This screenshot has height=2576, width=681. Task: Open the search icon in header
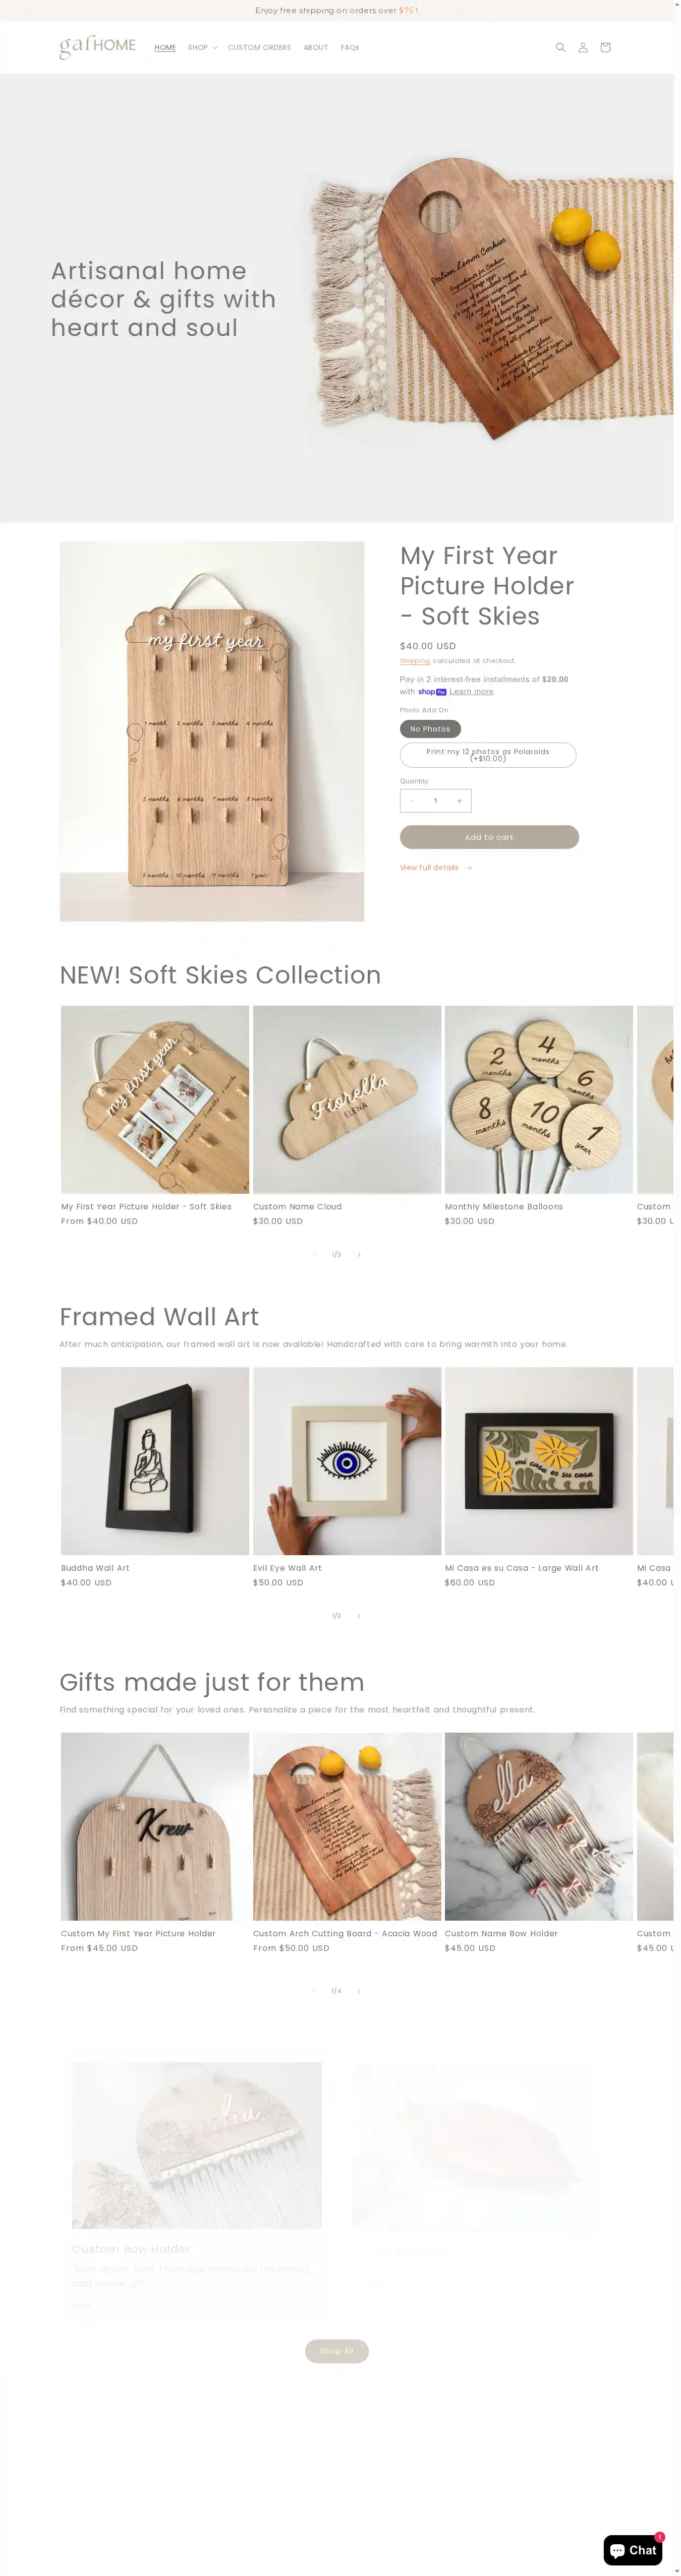coord(560,47)
